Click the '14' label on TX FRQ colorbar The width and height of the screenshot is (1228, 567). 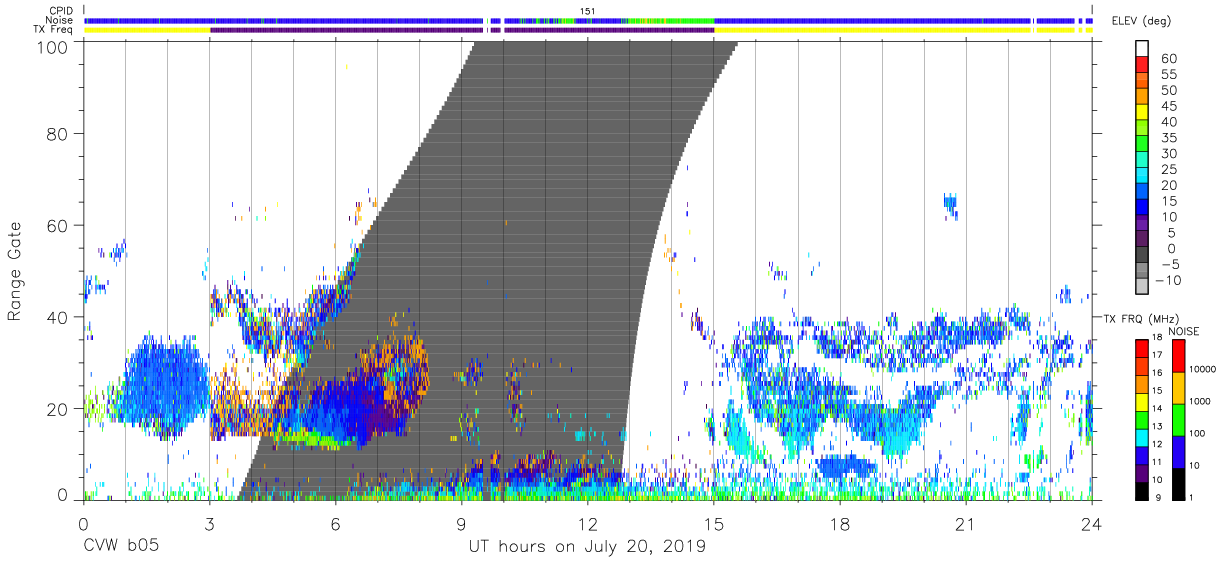pyautogui.click(x=1157, y=408)
